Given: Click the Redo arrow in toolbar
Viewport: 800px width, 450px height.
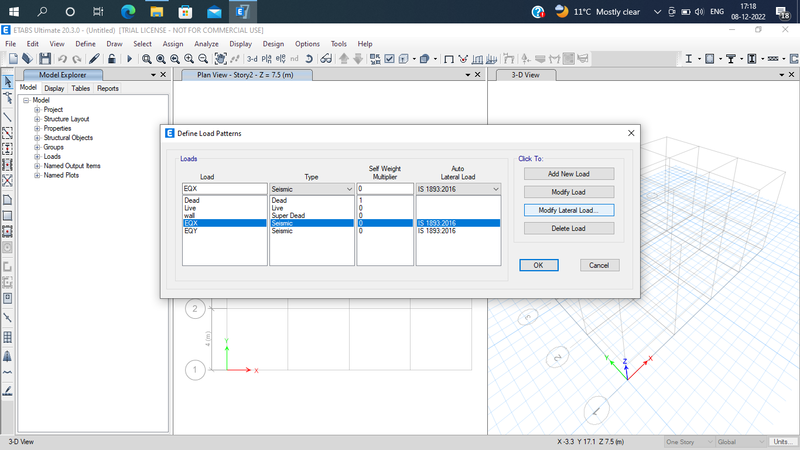Looking at the screenshot, I should 77,59.
